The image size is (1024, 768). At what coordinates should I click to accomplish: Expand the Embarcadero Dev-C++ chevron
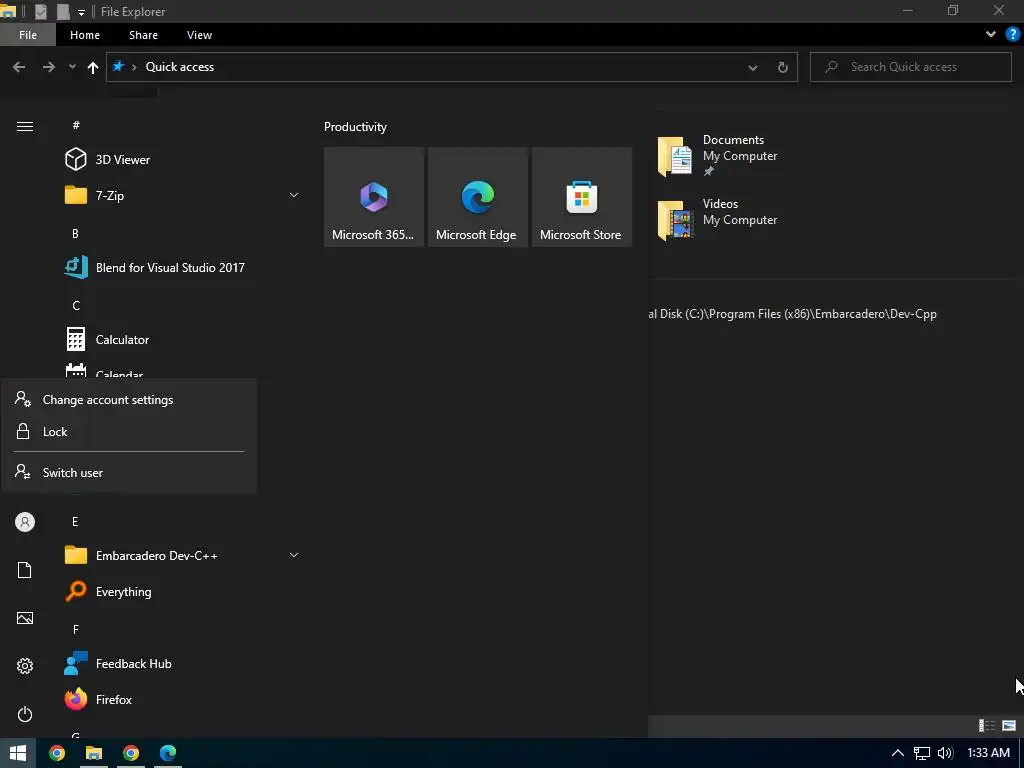294,555
